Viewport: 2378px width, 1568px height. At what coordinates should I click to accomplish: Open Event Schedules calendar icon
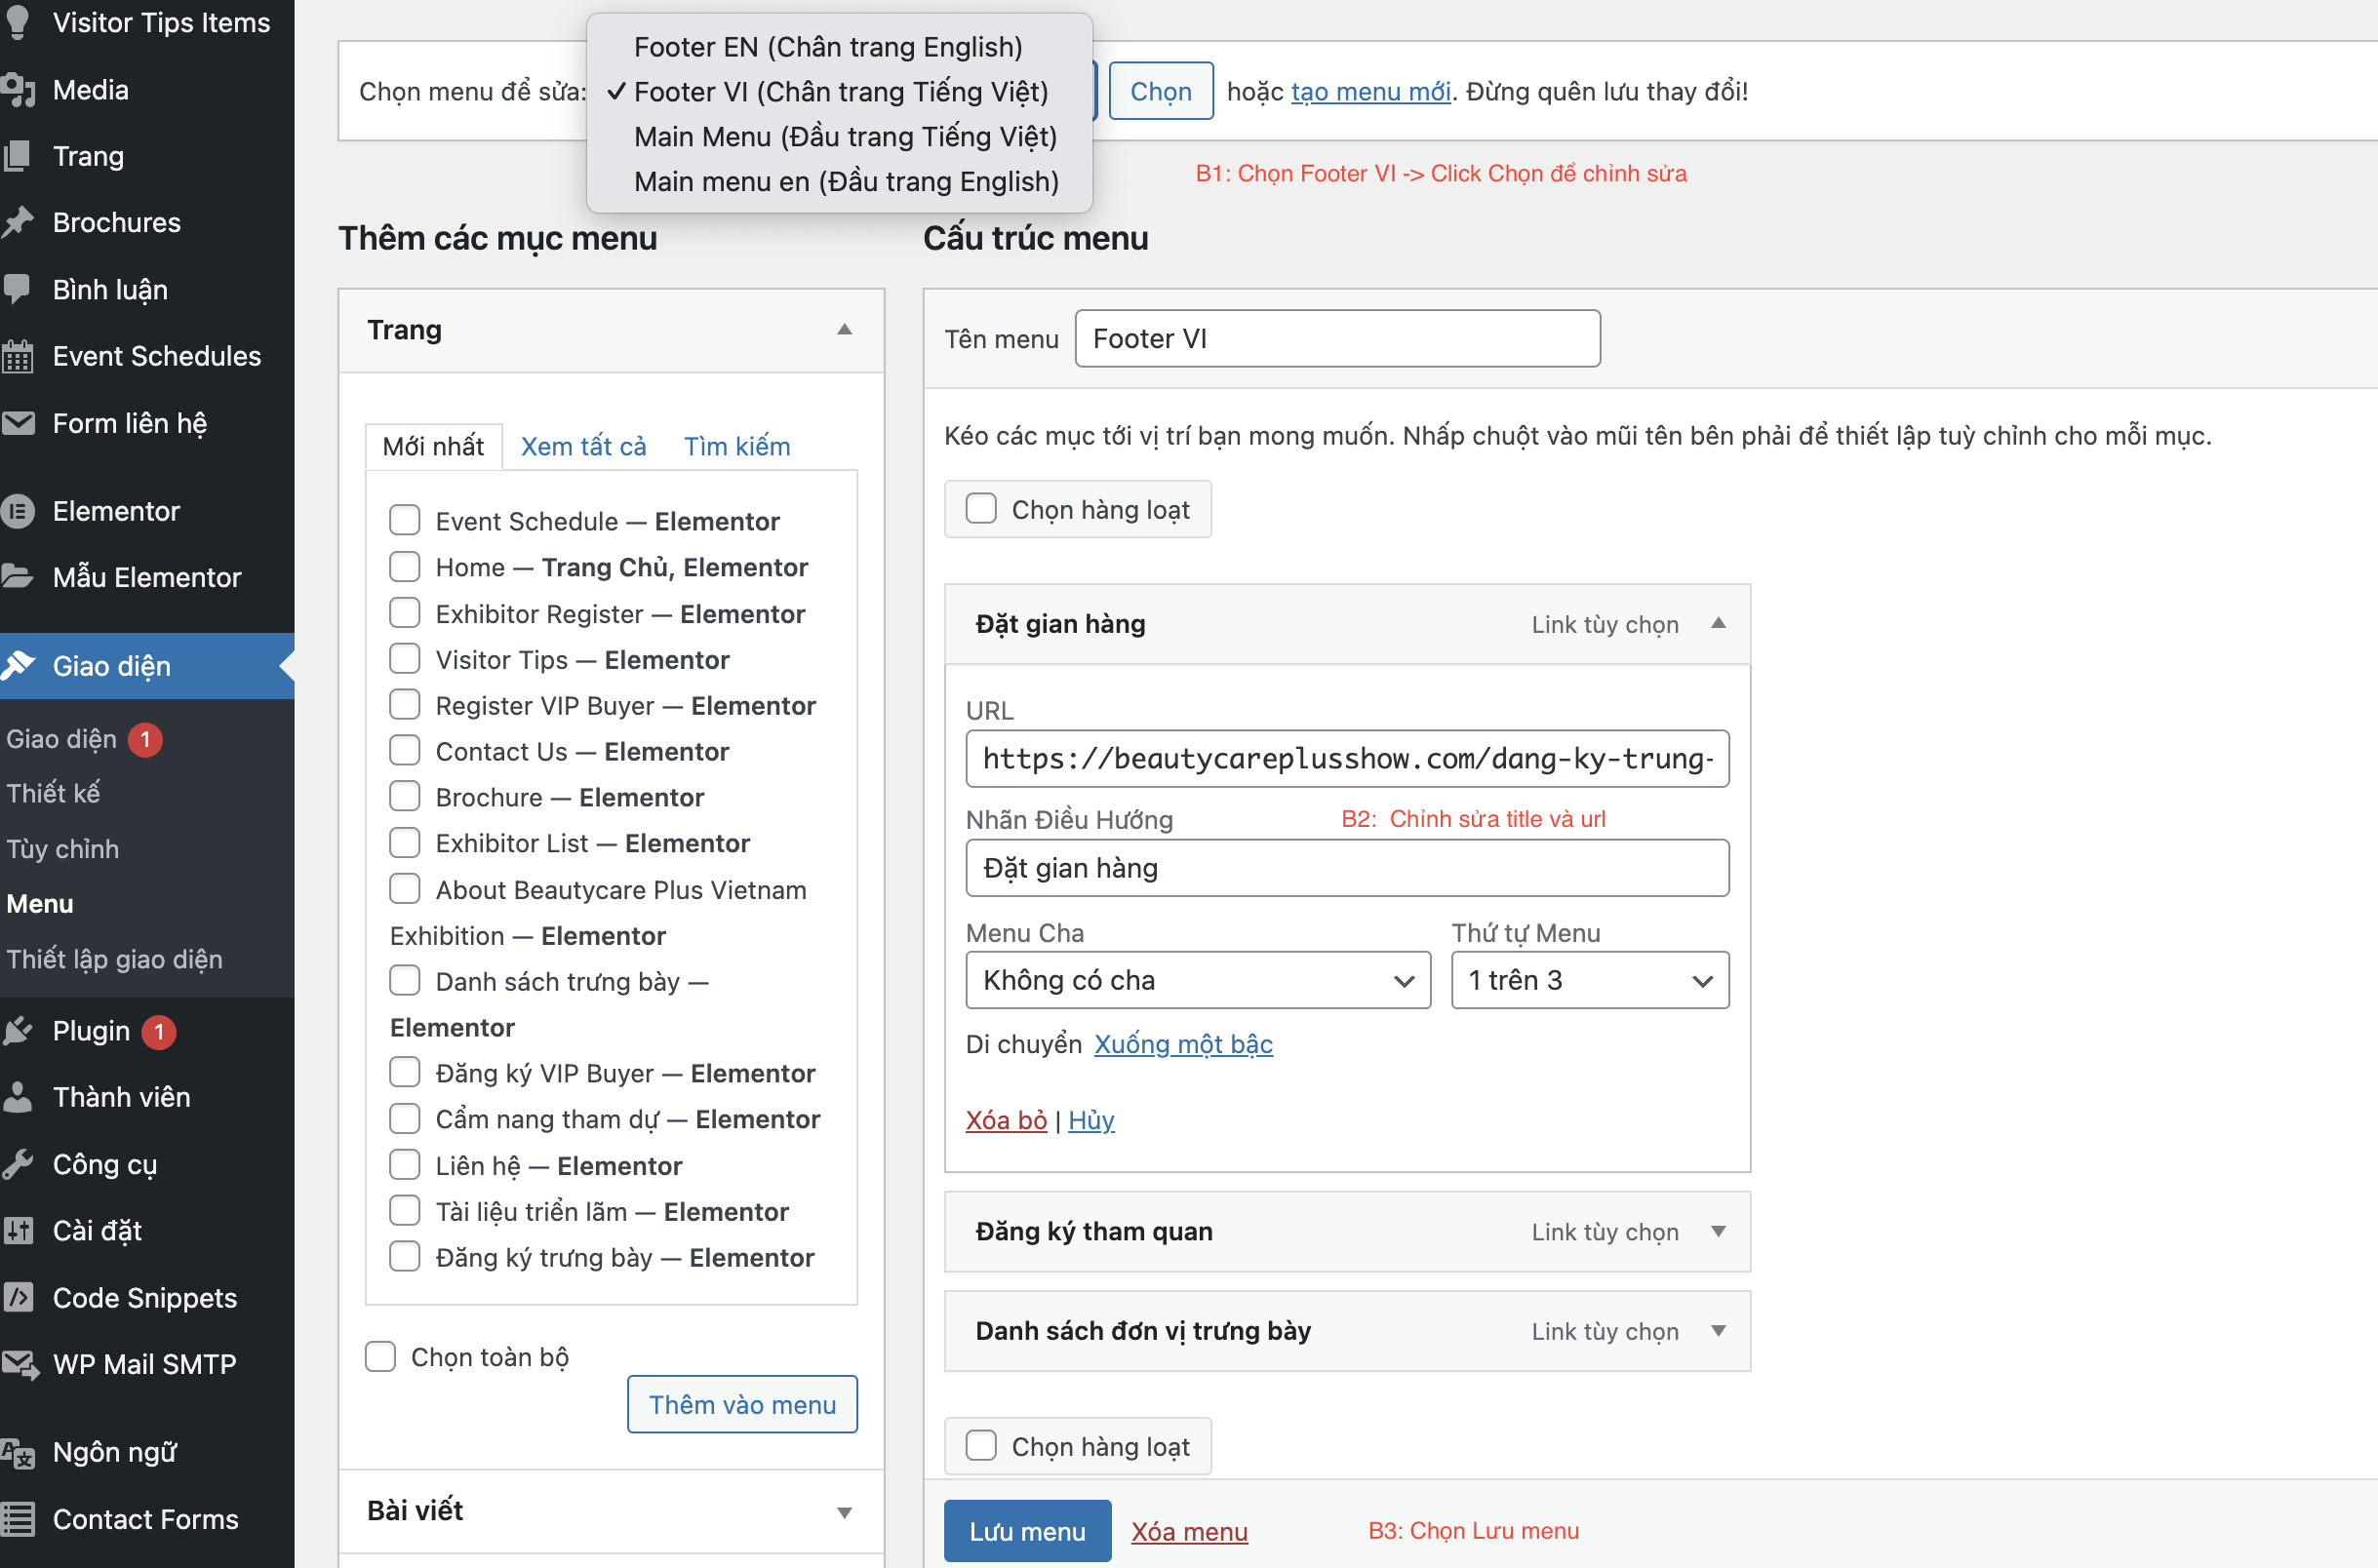click(18, 356)
